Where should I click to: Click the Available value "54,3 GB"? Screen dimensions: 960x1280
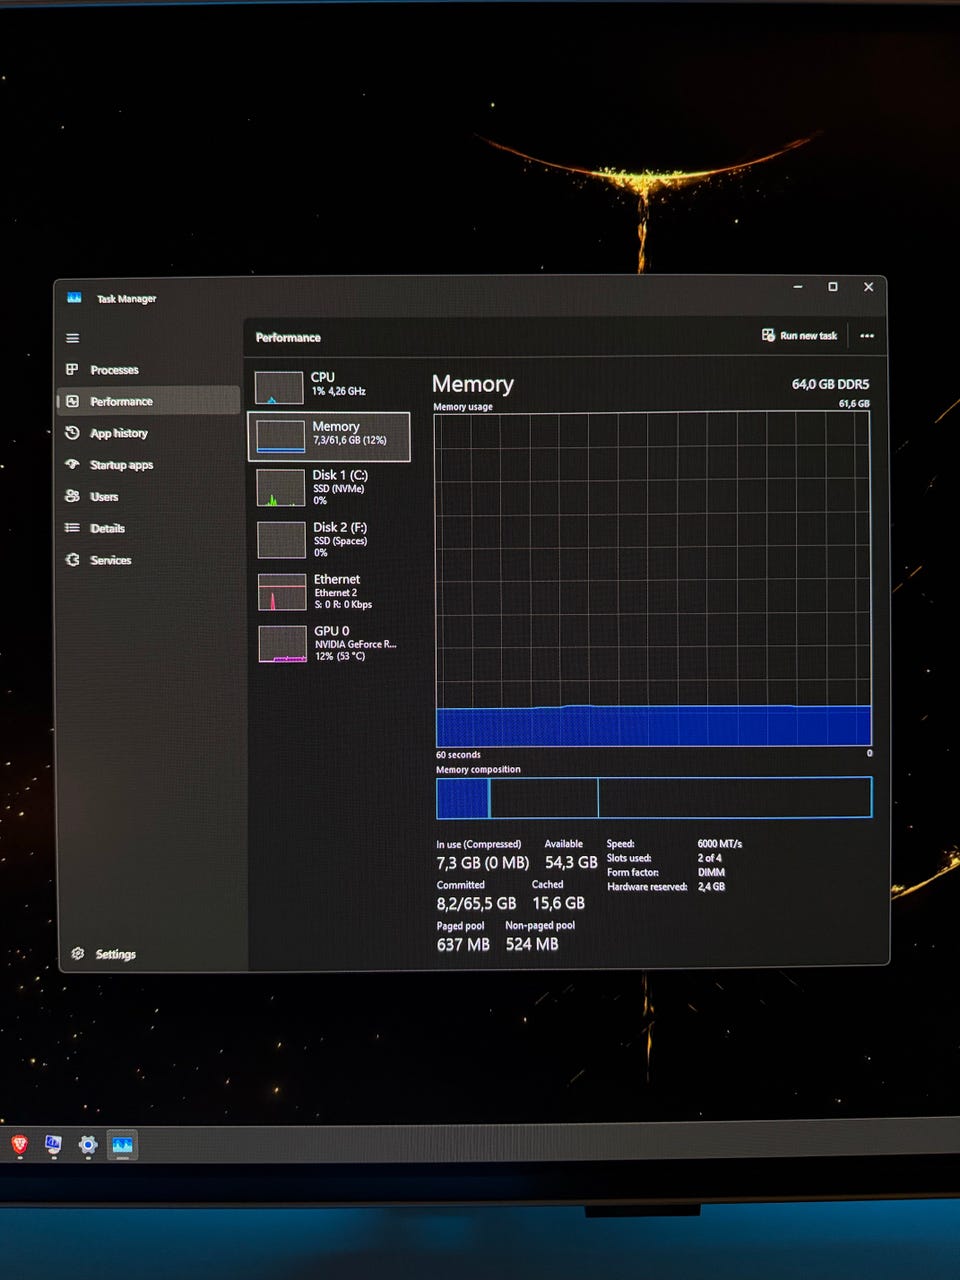point(571,862)
